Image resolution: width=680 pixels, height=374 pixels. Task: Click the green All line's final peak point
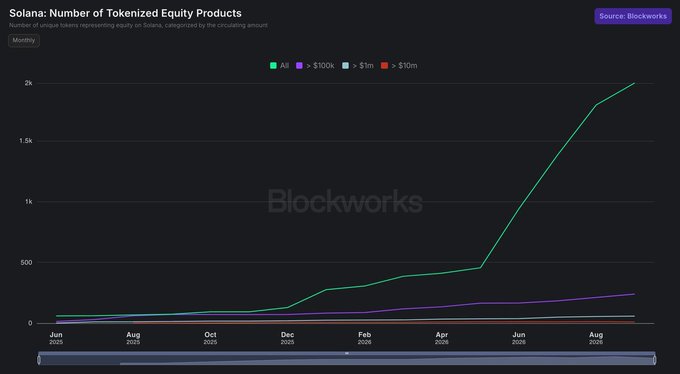pyautogui.click(x=634, y=83)
